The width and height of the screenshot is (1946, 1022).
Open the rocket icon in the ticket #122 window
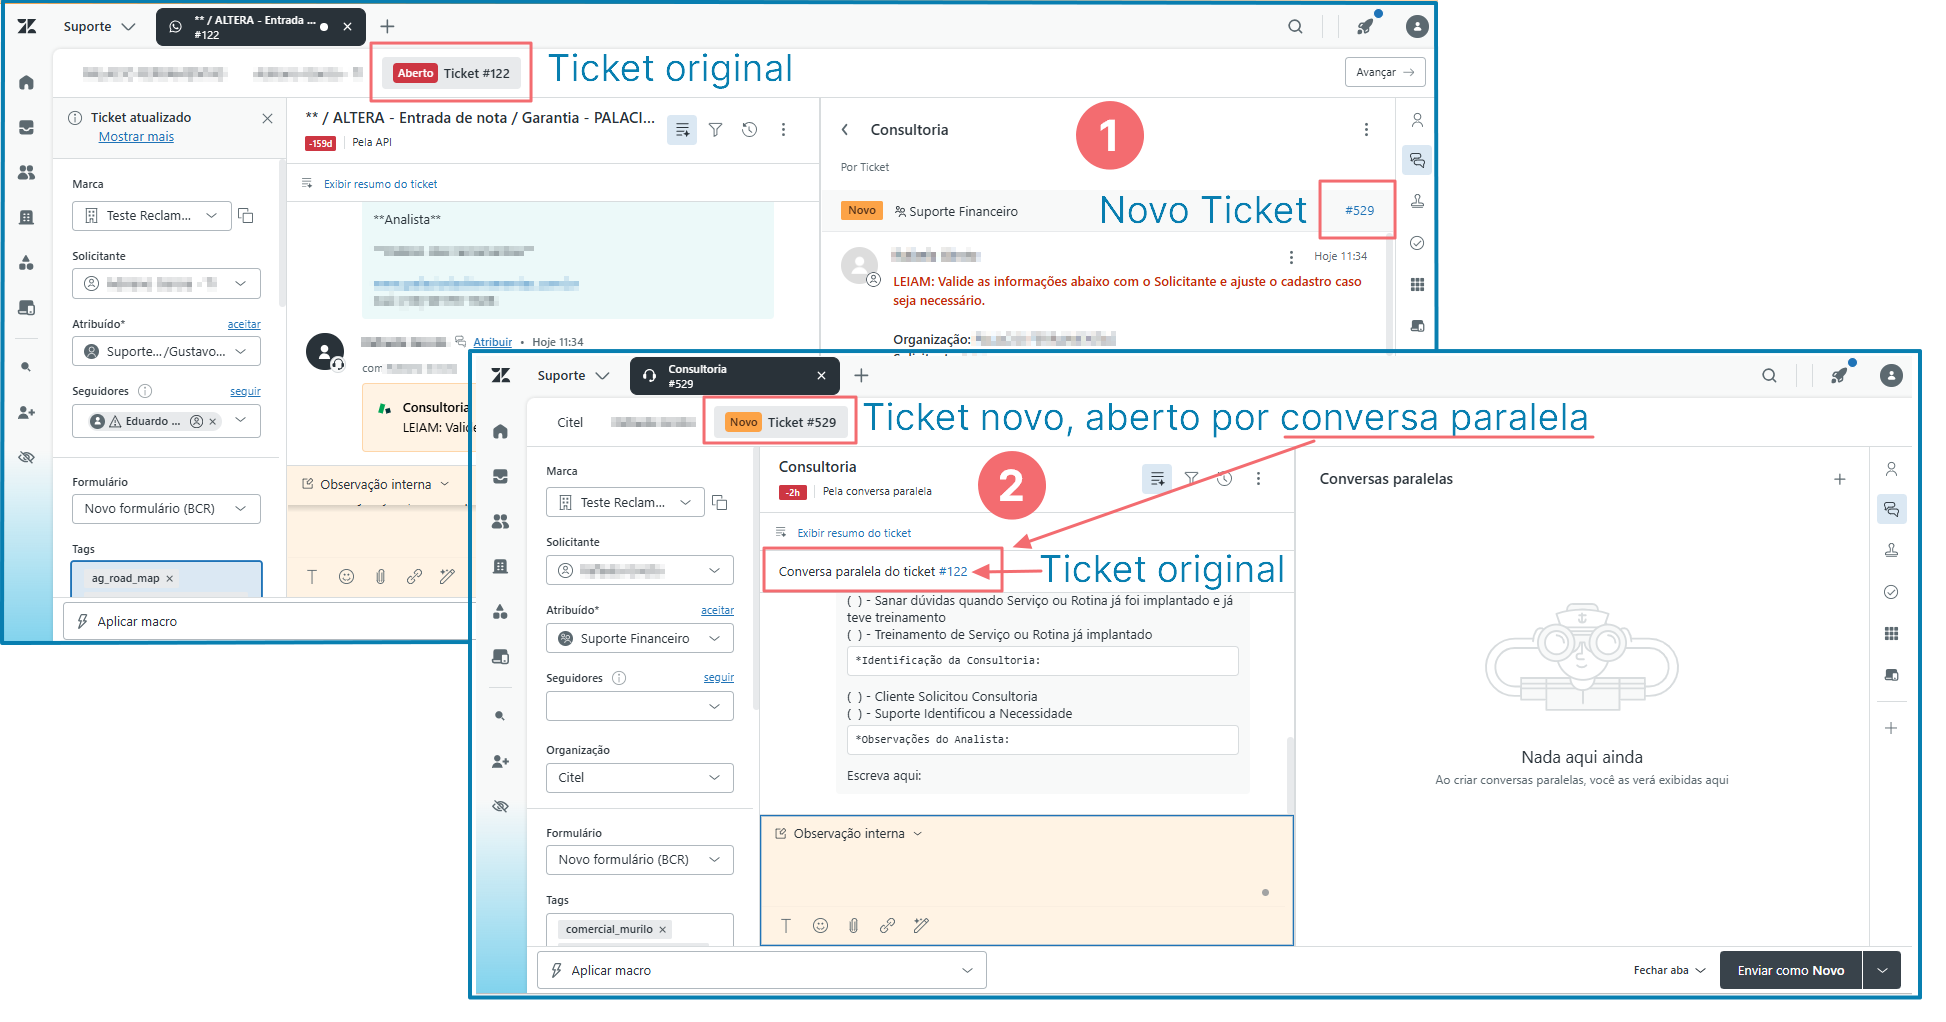[1365, 27]
